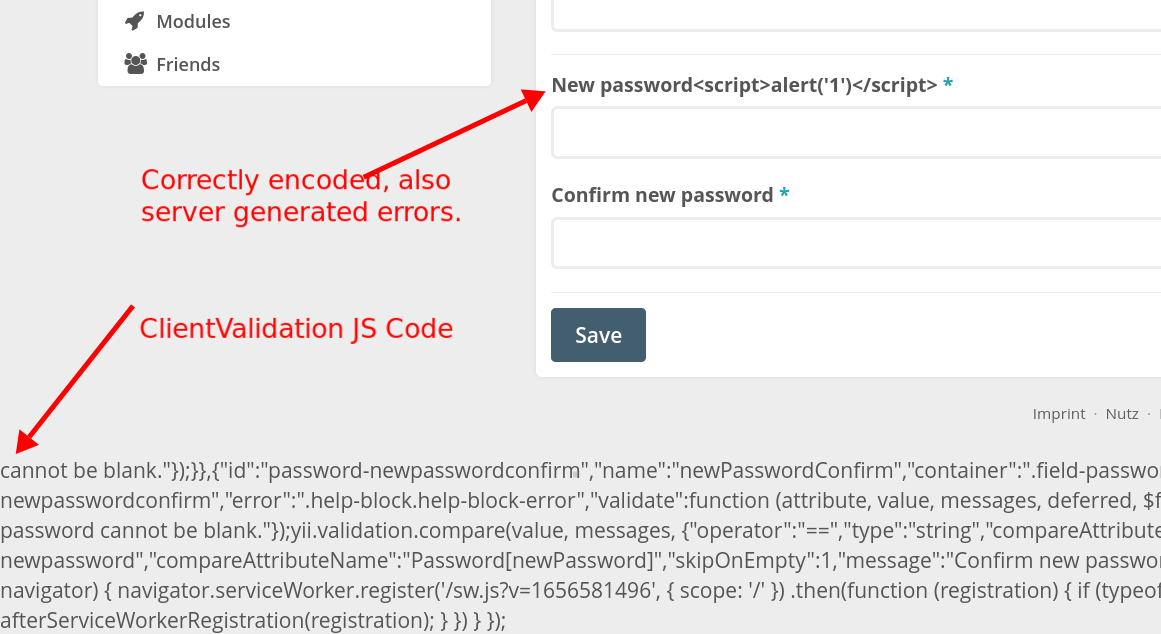
Task: Click the red annotation text about ClientValidation
Action: [x=296, y=328]
